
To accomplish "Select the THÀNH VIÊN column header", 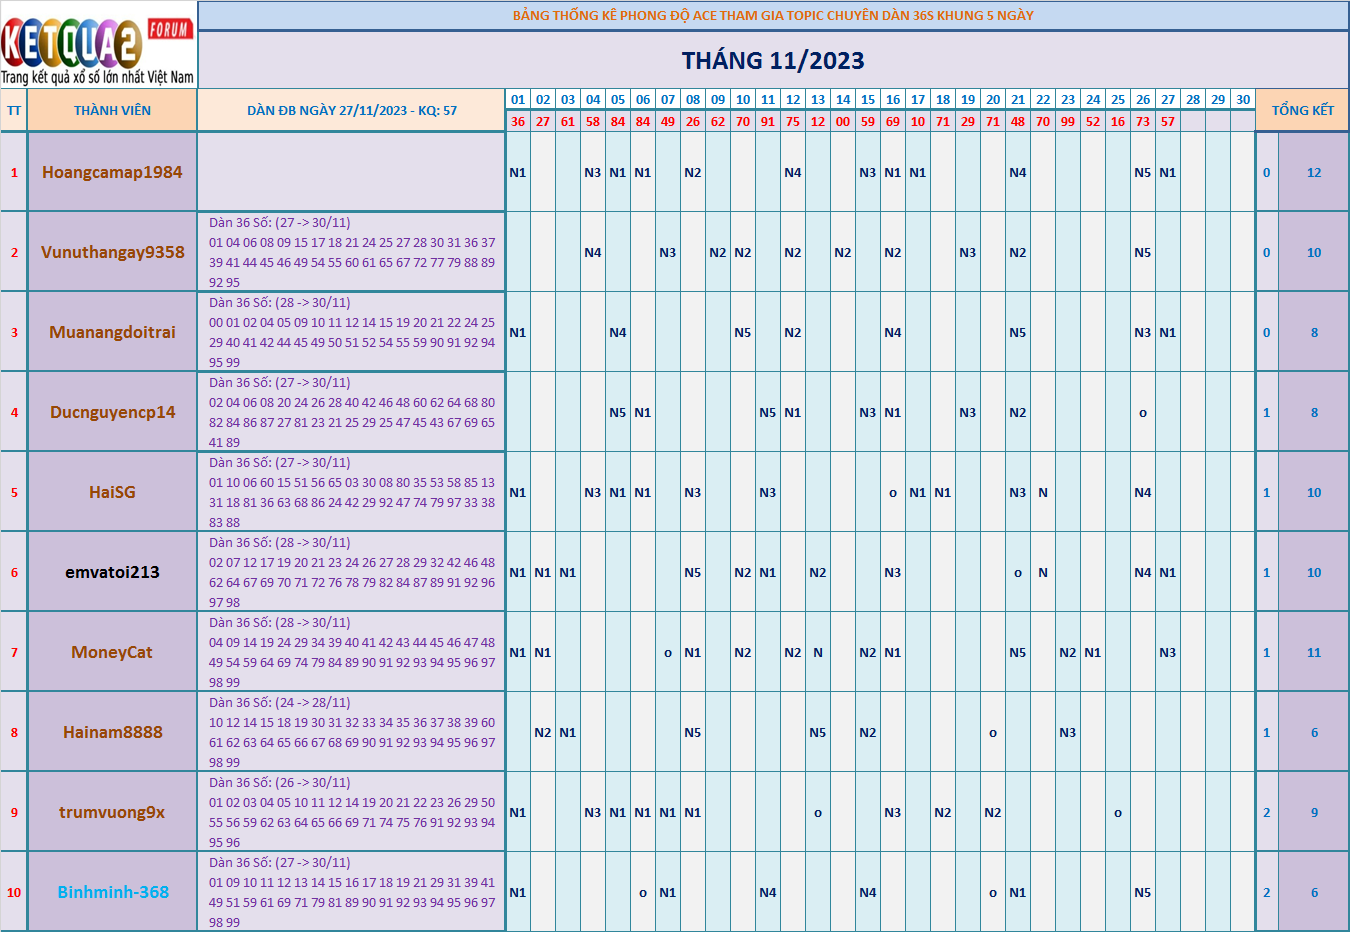I will point(112,111).
